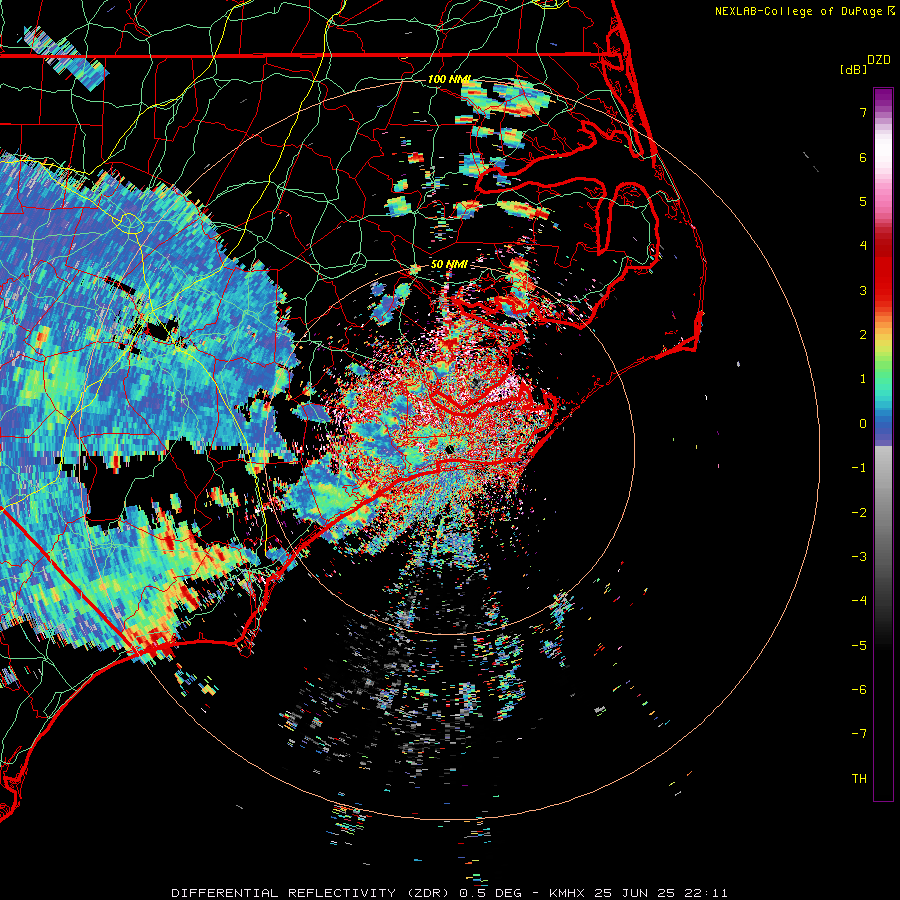The width and height of the screenshot is (900, 900).
Task: Click the -7 value on color scale
Action: click(859, 734)
